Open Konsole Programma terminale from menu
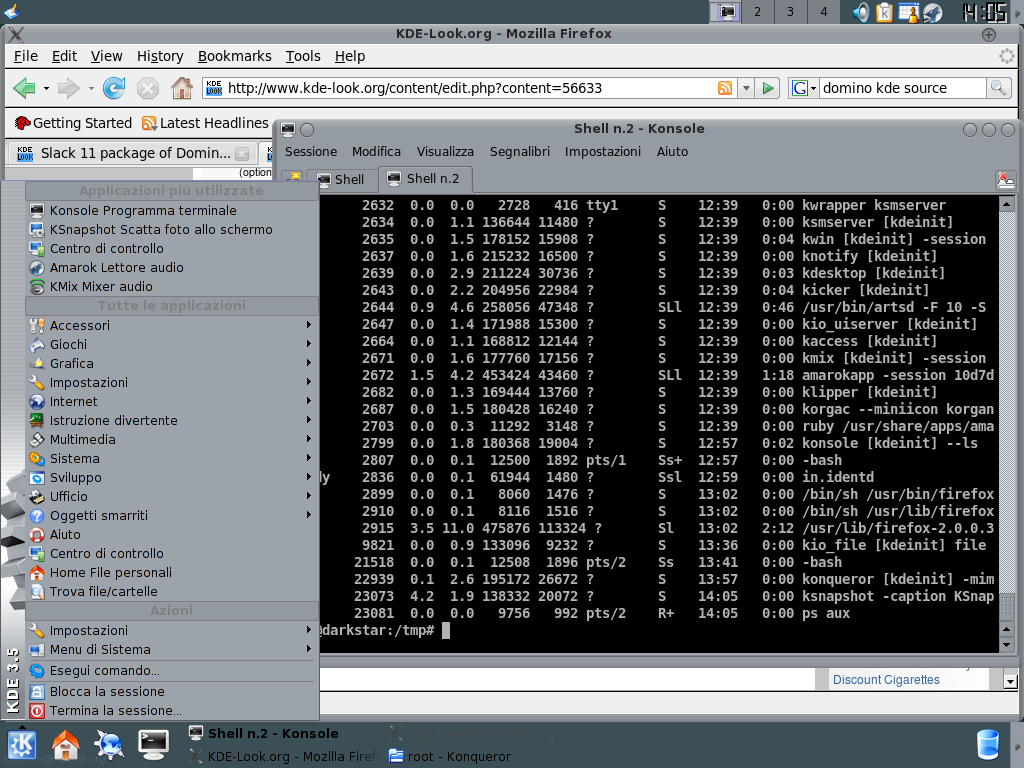 point(172,210)
